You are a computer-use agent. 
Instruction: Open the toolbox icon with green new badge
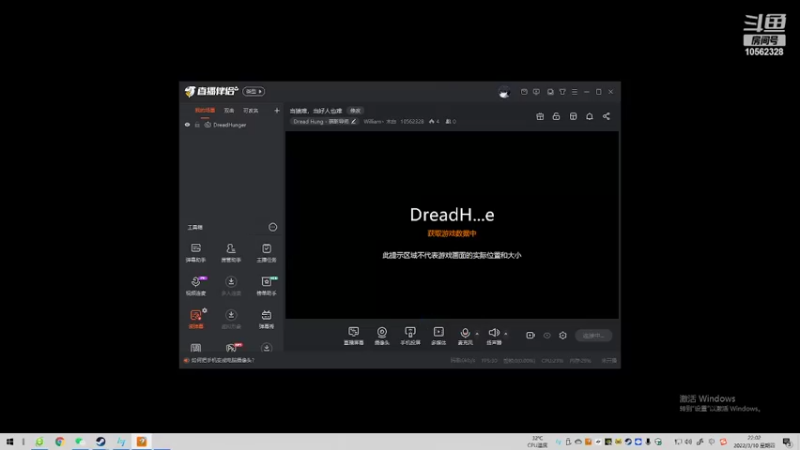click(266, 285)
